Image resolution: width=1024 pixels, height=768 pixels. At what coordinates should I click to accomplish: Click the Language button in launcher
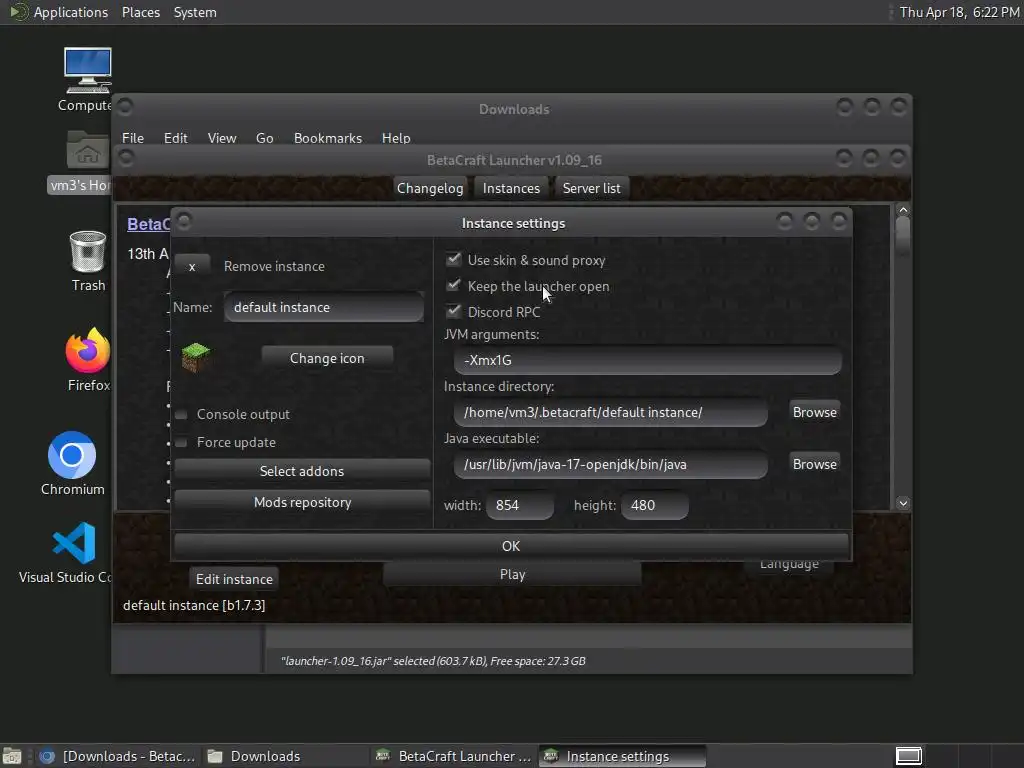coord(789,565)
